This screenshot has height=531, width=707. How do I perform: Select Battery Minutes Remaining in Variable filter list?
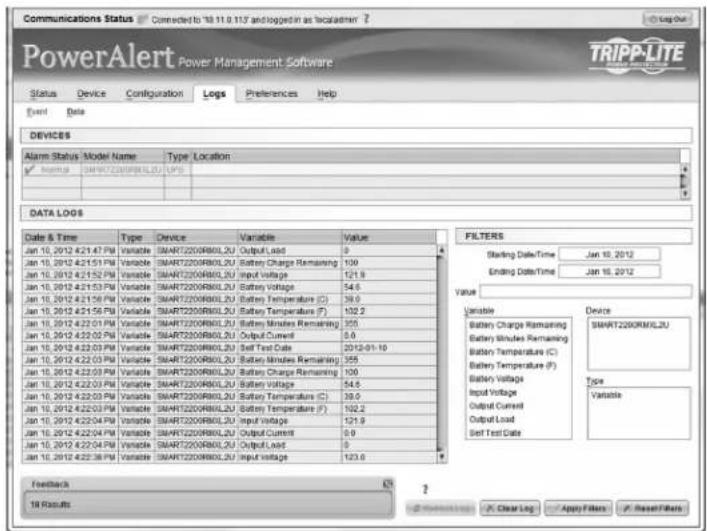coord(518,338)
